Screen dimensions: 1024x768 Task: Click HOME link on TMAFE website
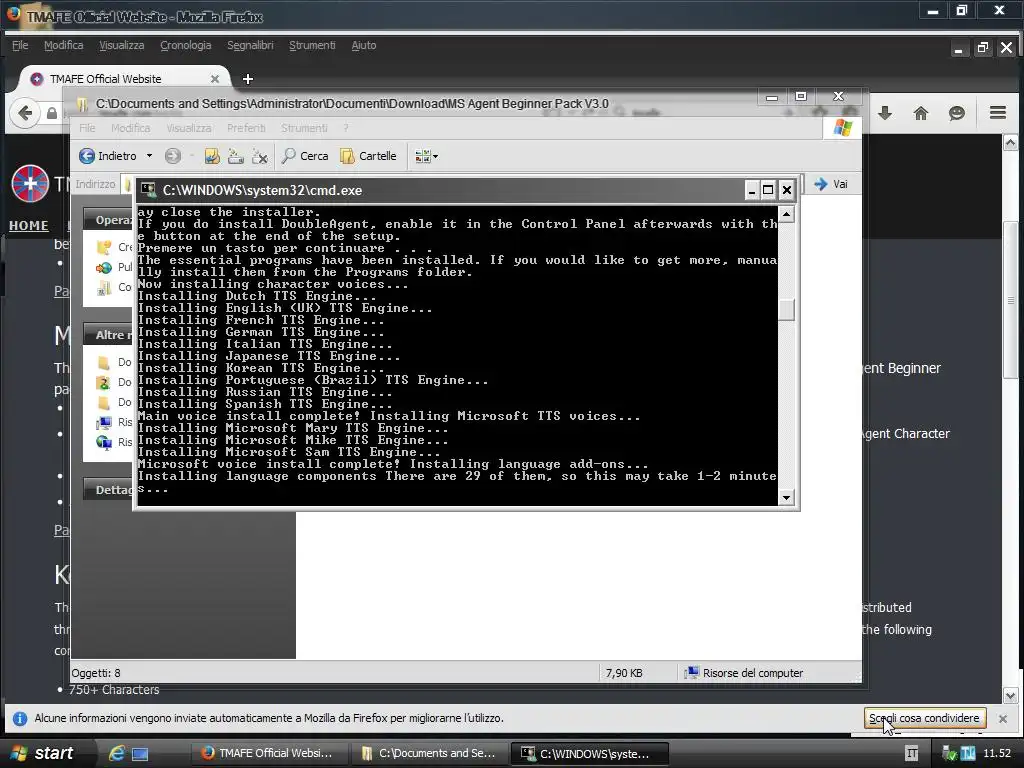[x=29, y=225]
